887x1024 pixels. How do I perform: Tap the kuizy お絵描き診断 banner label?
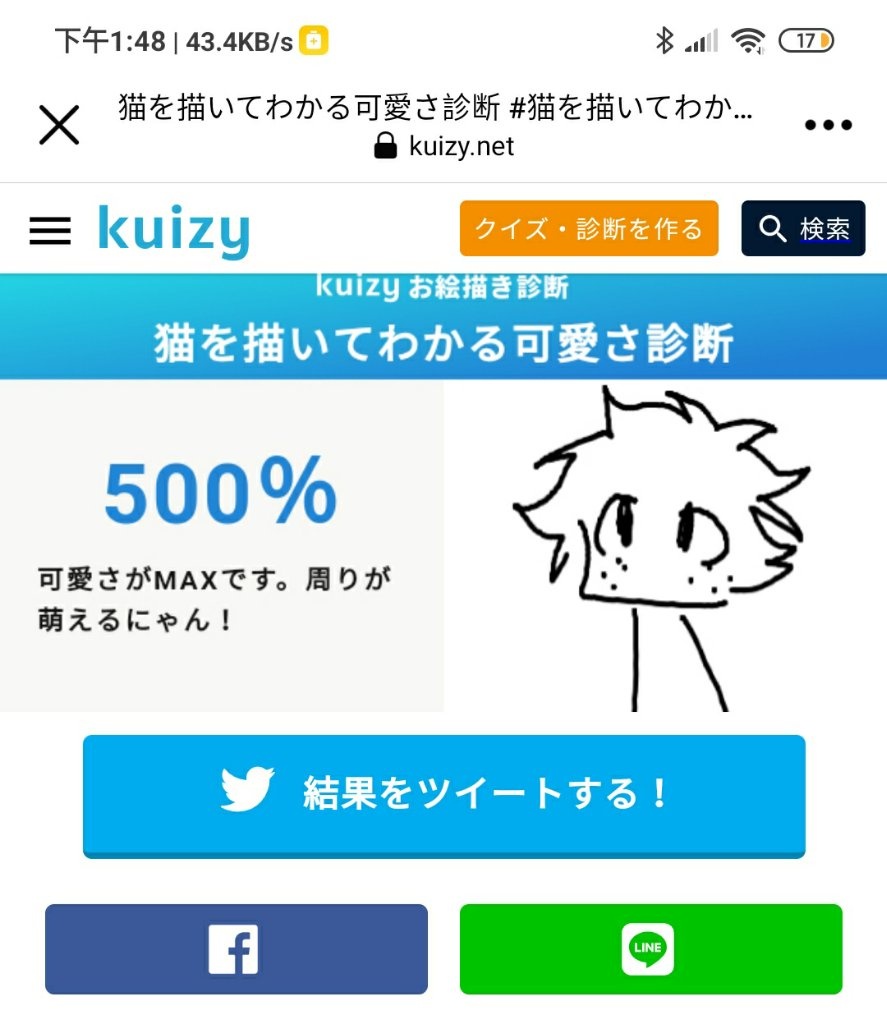442,286
